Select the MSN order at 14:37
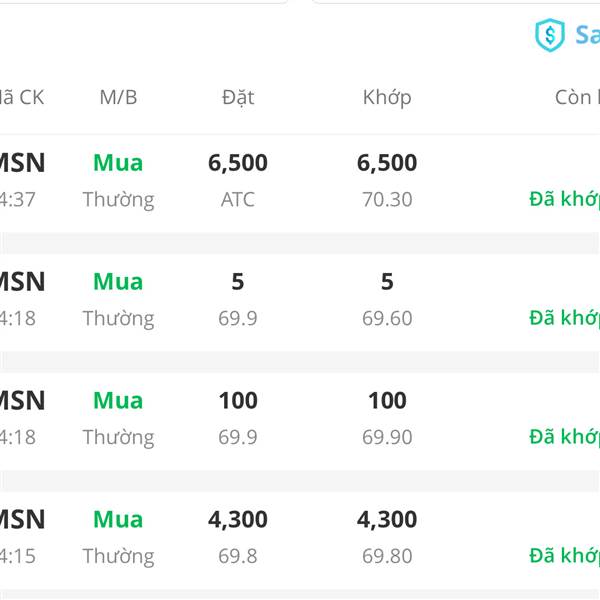The image size is (600, 600). (300, 183)
